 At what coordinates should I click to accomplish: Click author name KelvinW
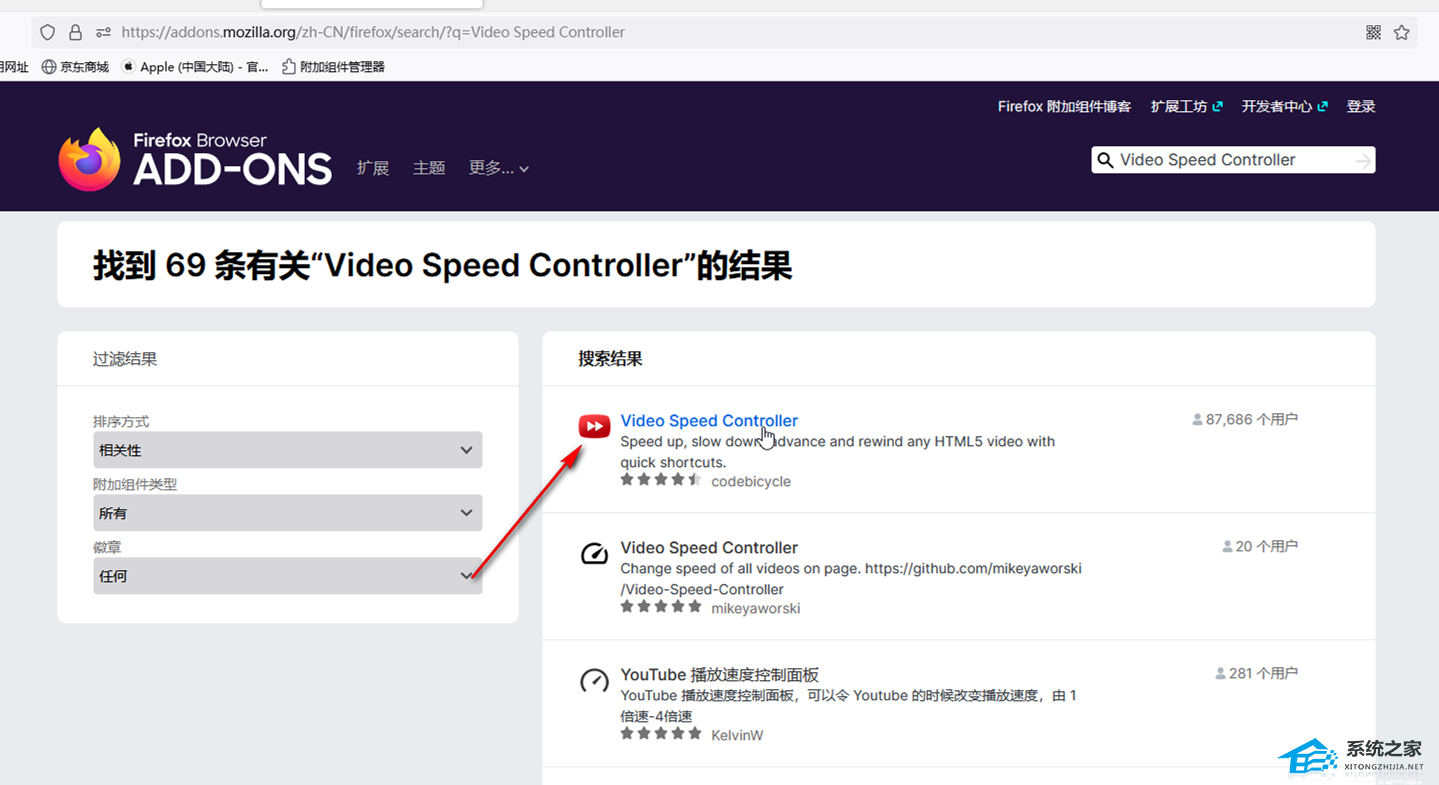[737, 735]
